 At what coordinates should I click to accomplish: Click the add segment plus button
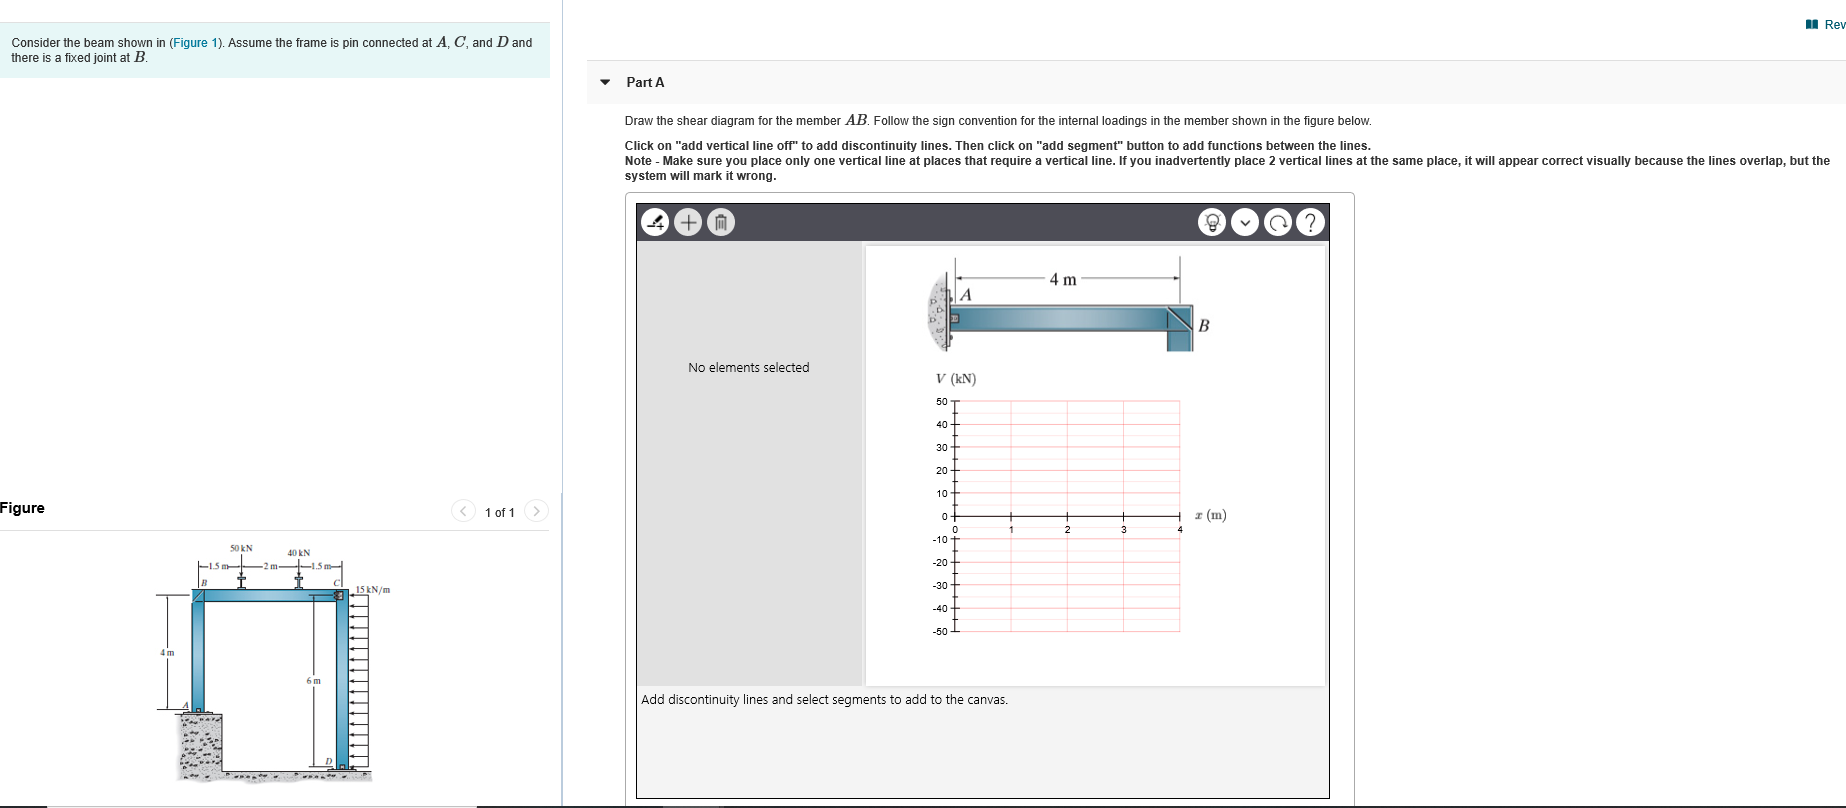[x=688, y=222]
